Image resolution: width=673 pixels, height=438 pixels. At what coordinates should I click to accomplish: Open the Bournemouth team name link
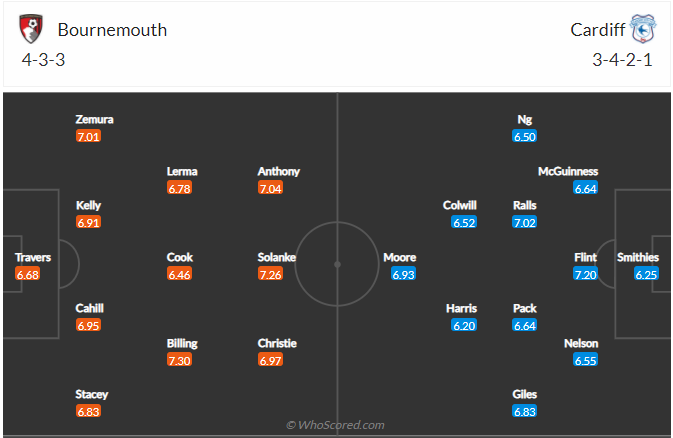coord(112,29)
